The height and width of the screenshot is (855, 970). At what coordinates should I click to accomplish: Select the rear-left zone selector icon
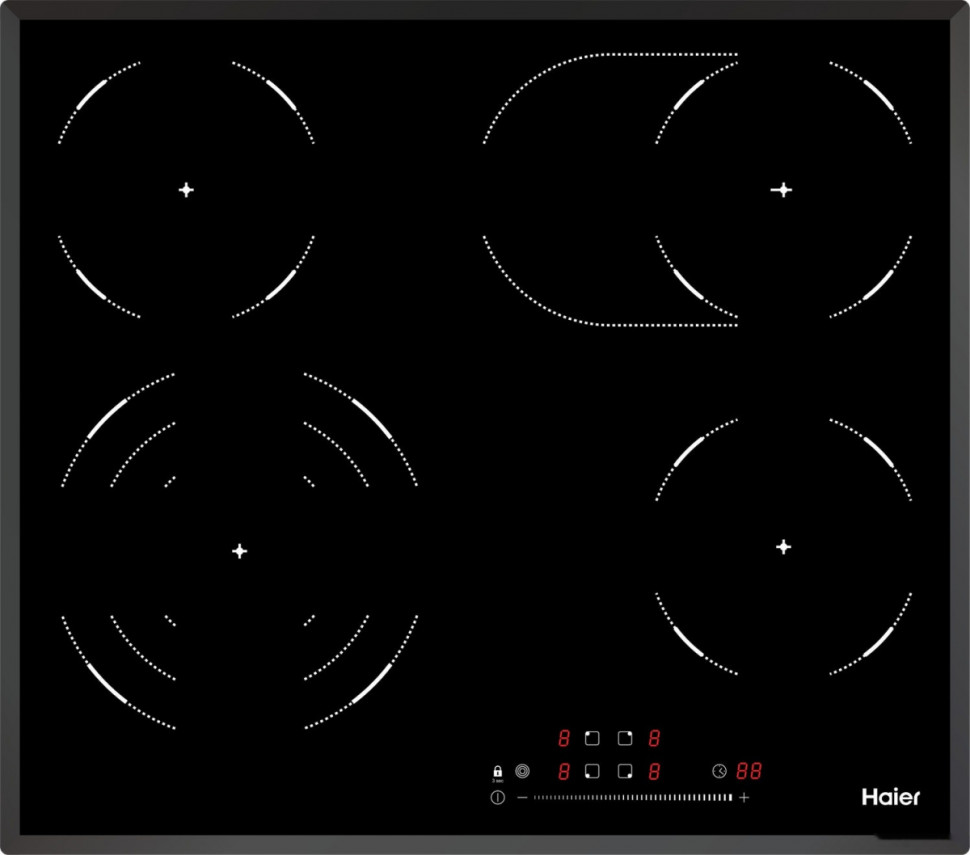[x=592, y=739]
